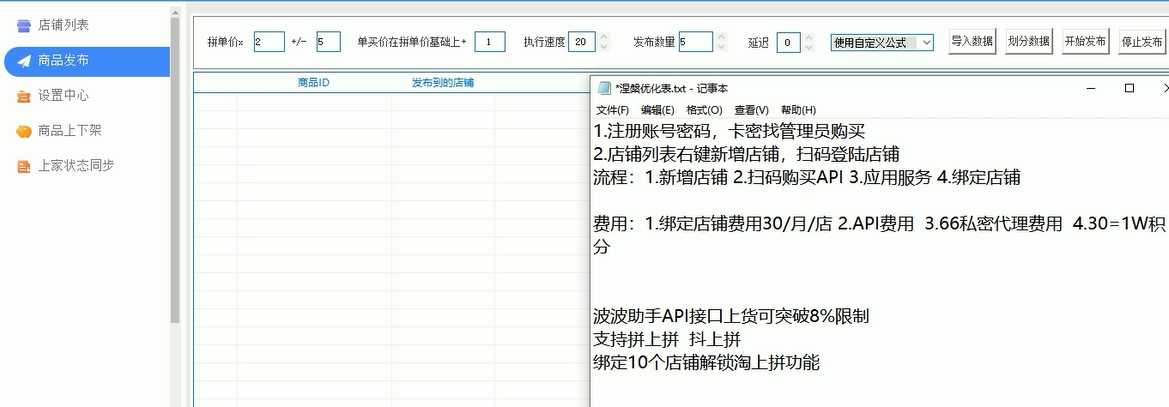Click the 发布数量 spinner arrows

click(720, 42)
